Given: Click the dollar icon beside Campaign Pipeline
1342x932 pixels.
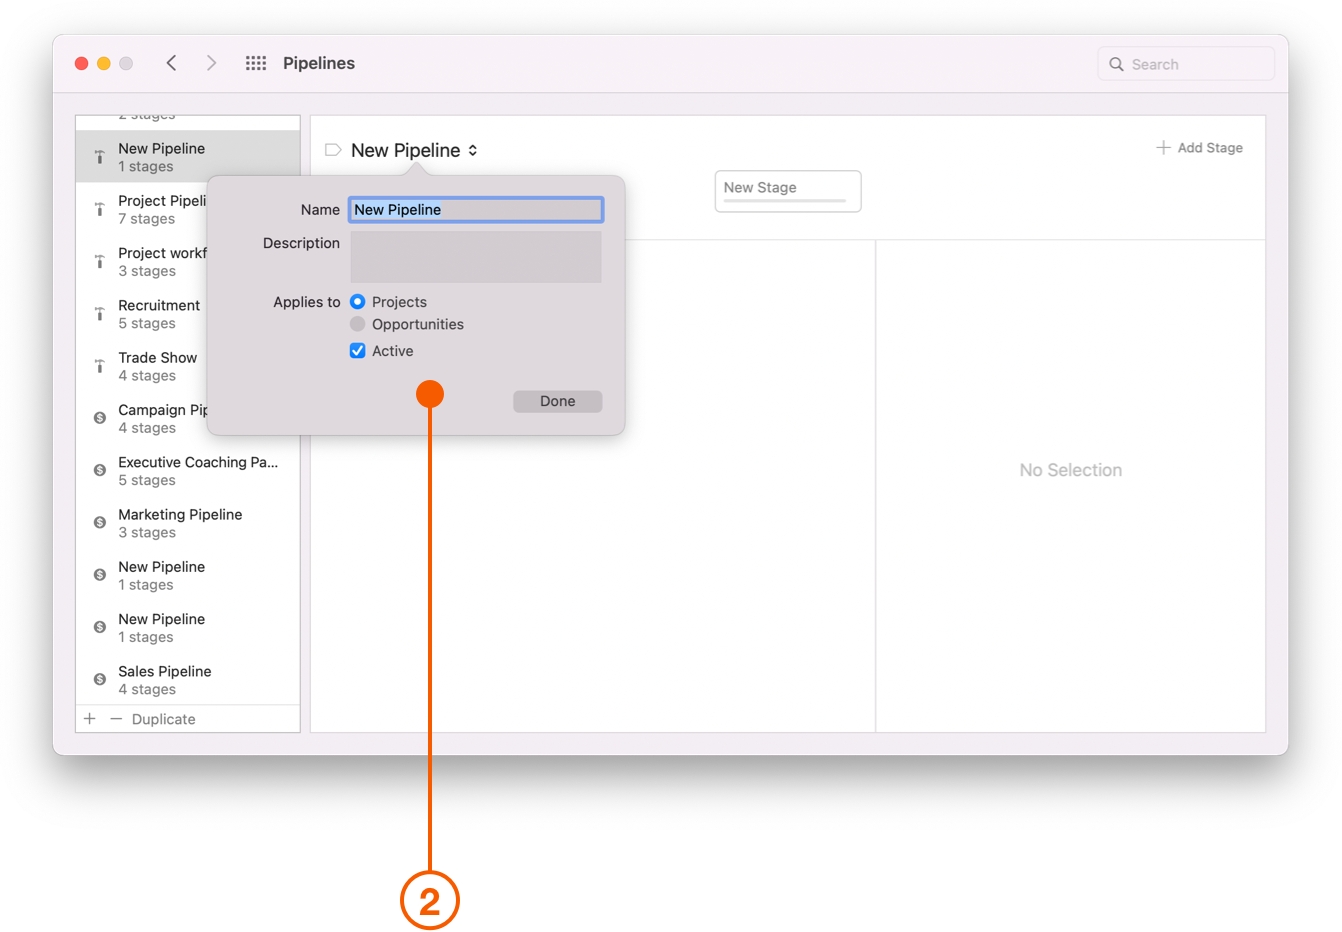Looking at the screenshot, I should (99, 417).
